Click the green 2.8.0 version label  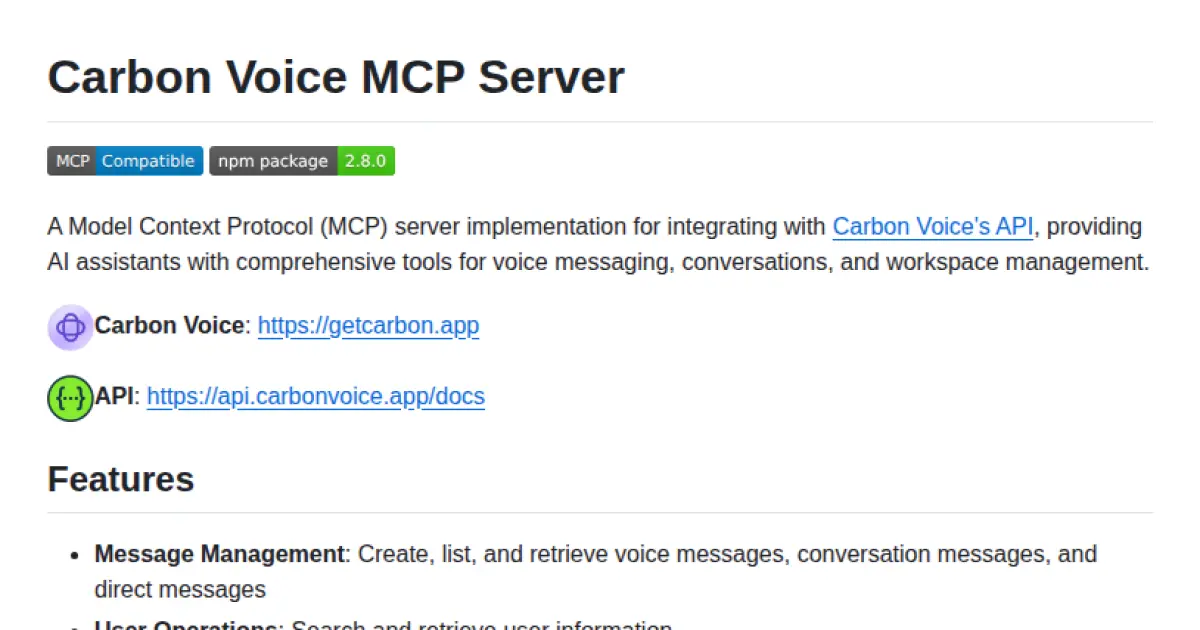[366, 160]
